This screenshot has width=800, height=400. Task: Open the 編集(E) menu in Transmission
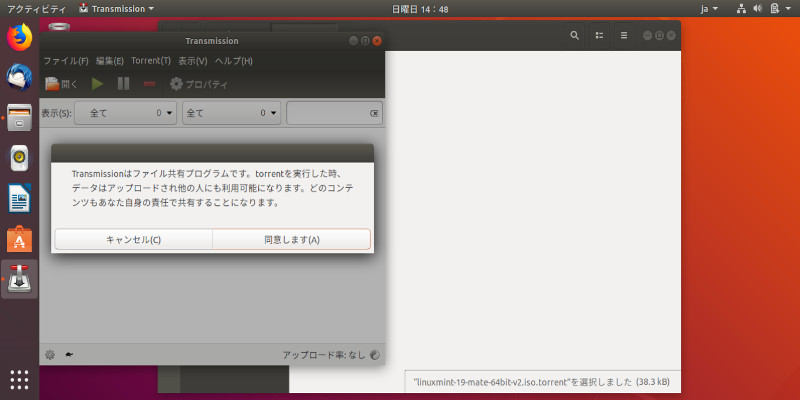pos(110,61)
